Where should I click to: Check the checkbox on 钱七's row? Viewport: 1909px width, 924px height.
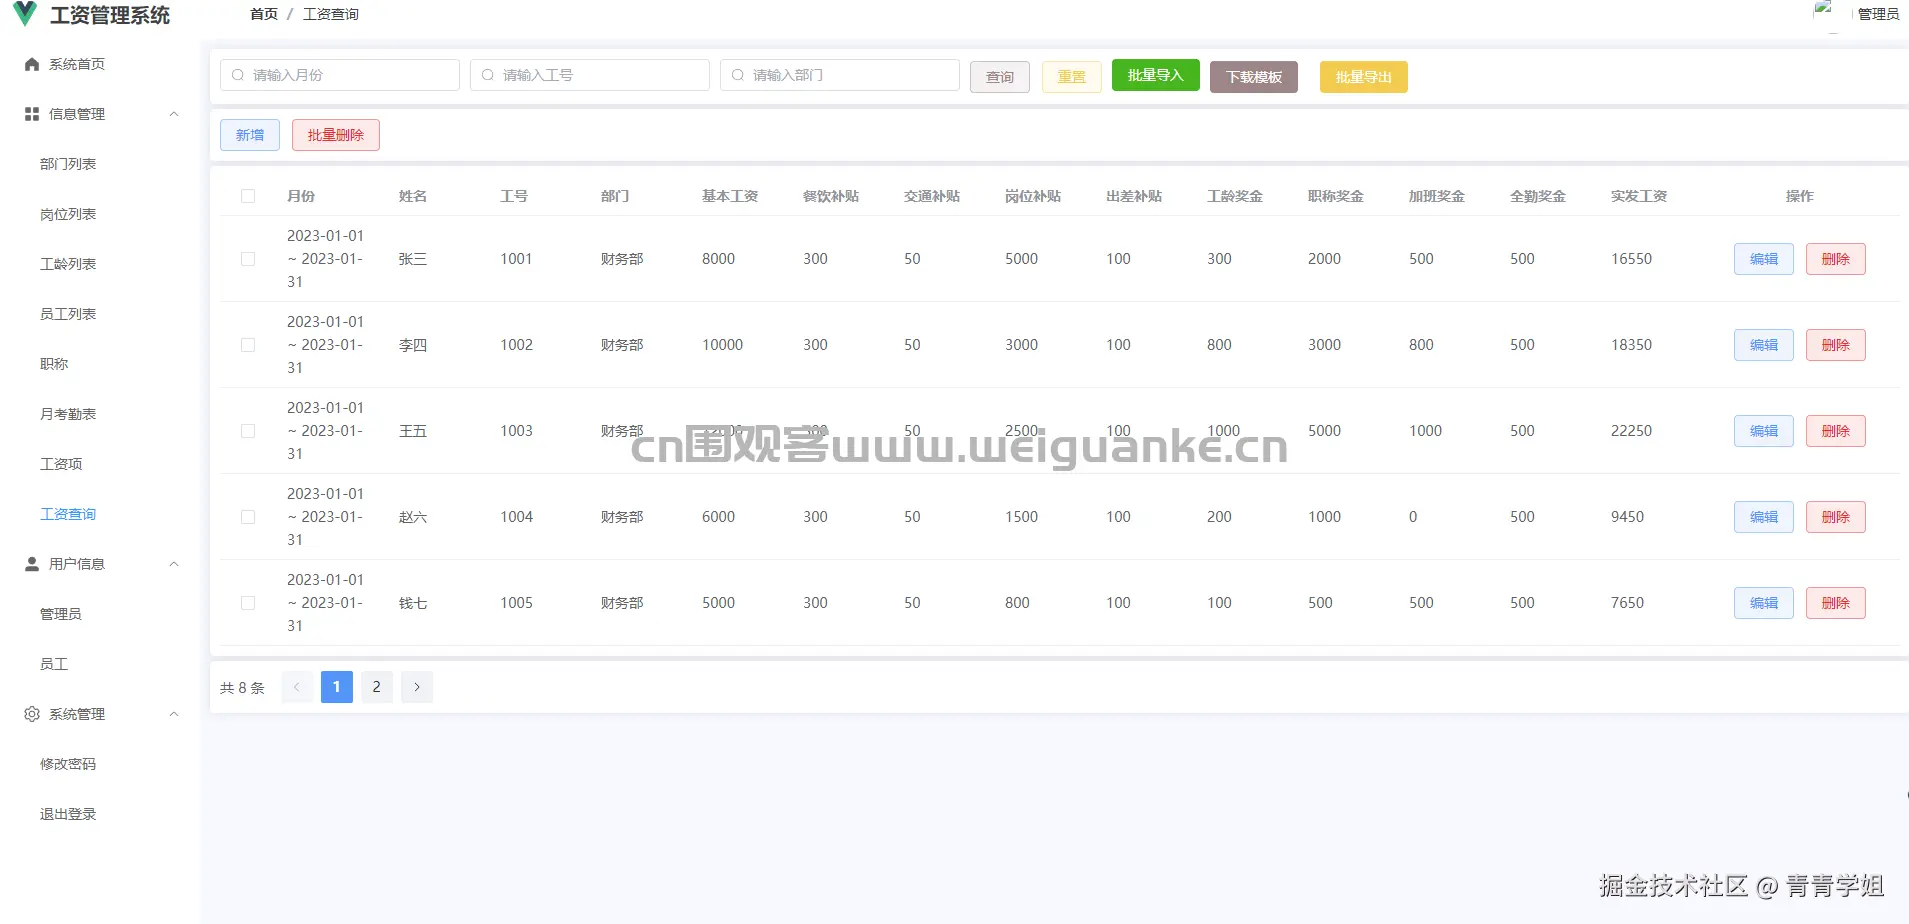[x=248, y=603]
